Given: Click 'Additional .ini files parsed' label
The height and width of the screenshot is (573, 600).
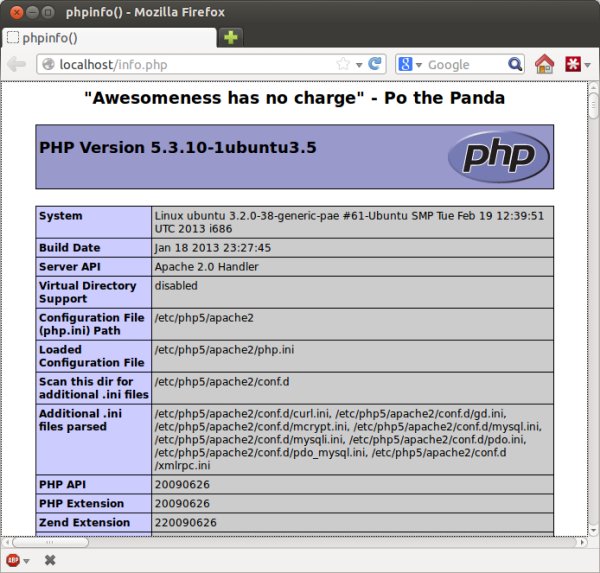Looking at the screenshot, I should coord(80,420).
